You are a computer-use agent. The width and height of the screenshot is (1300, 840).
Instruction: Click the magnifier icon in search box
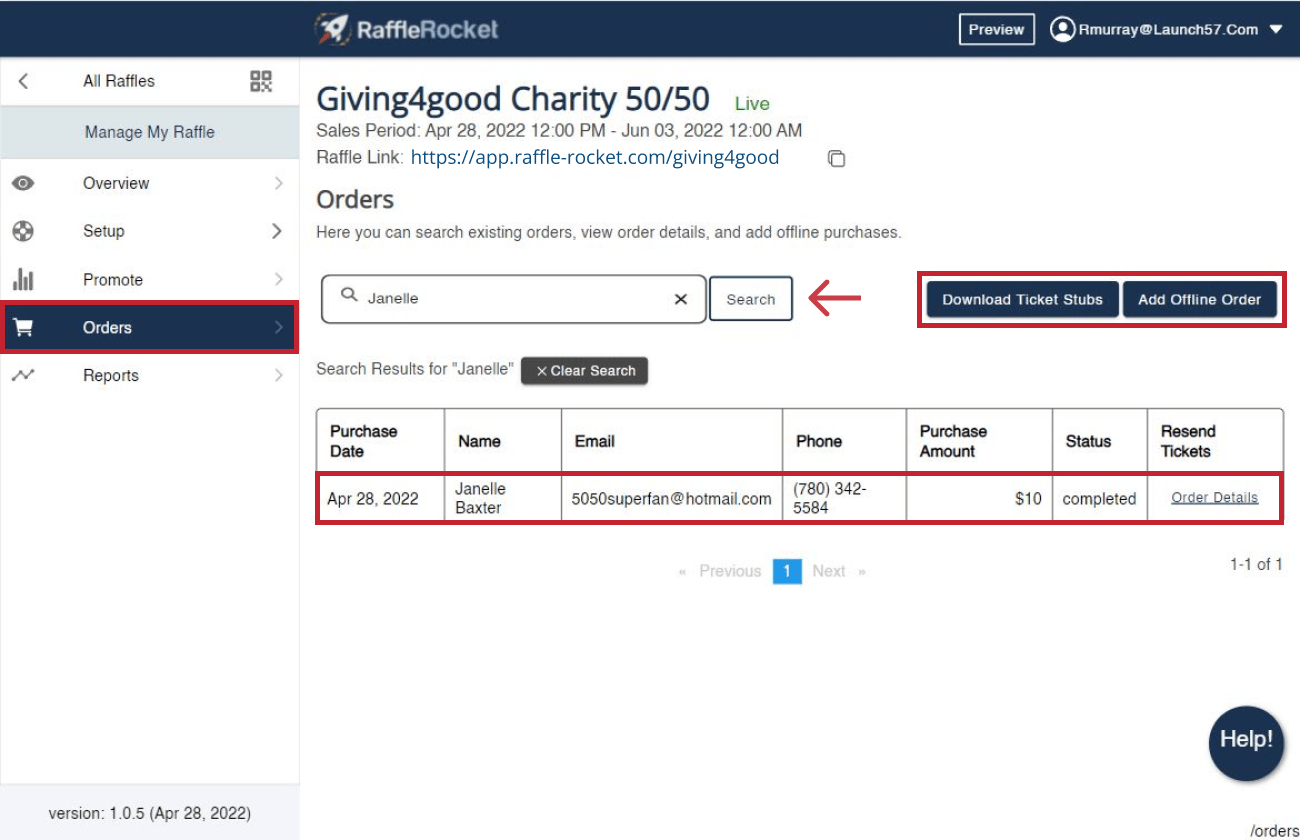click(349, 295)
